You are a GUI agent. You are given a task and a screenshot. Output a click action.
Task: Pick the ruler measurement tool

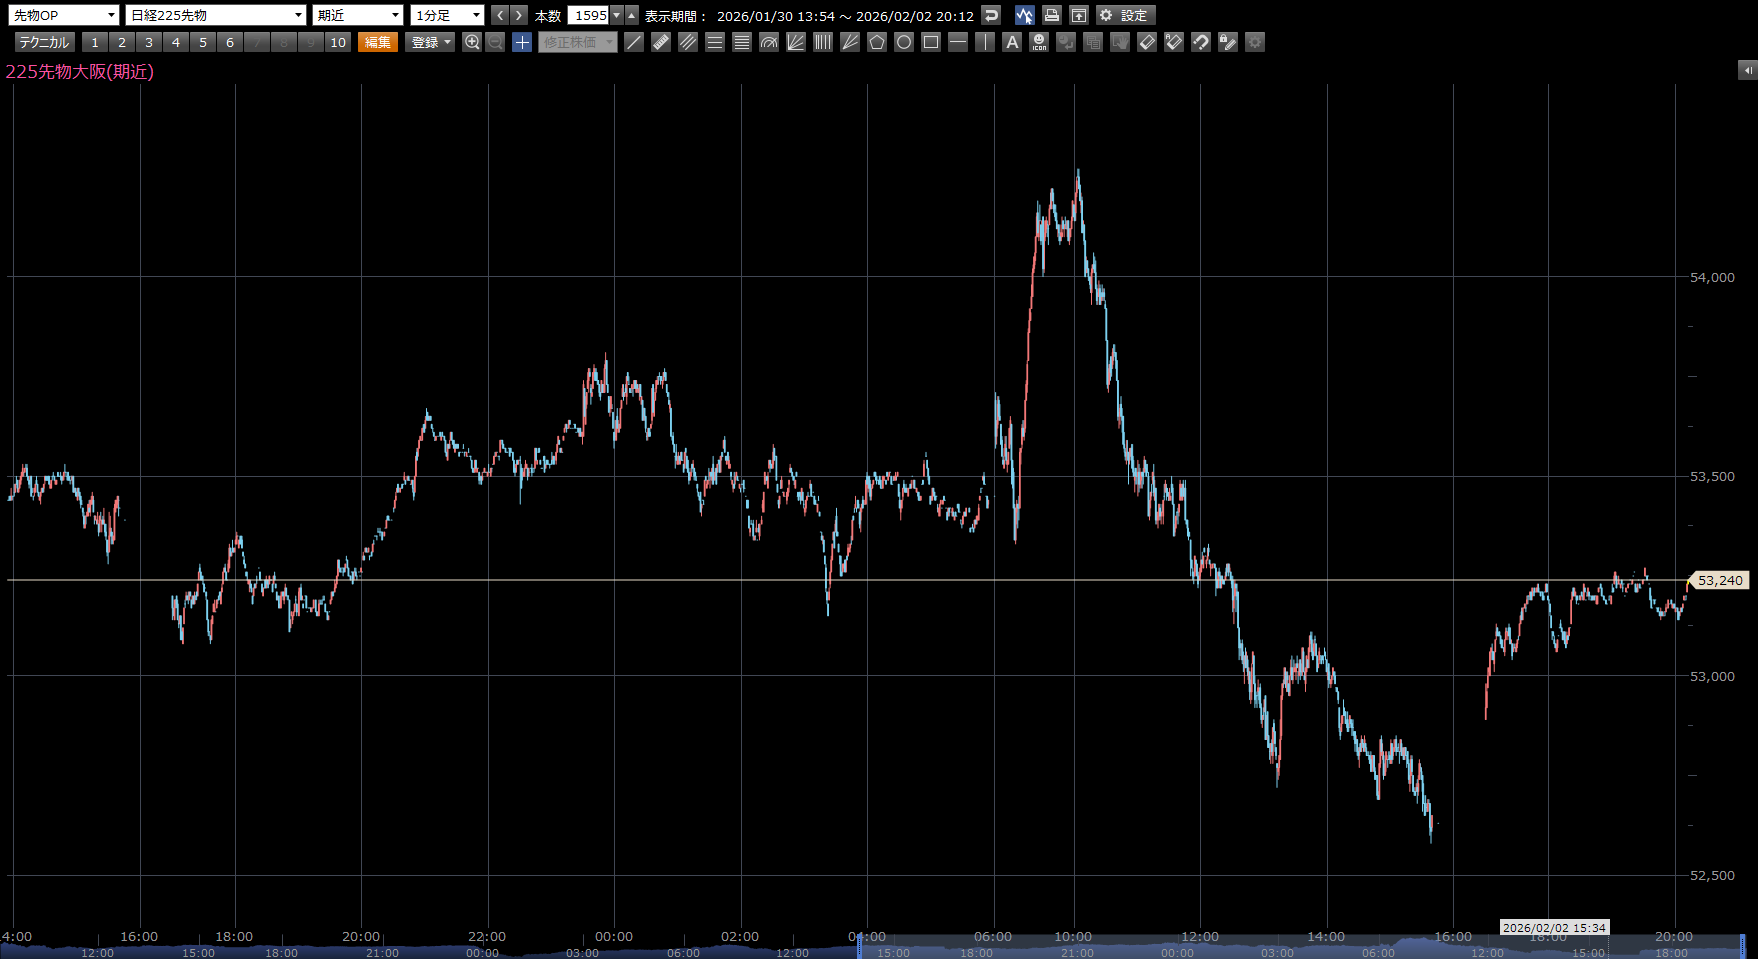coord(661,42)
